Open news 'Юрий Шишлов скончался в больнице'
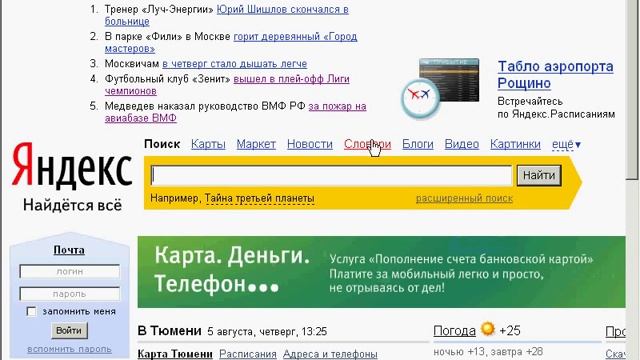The height and width of the screenshot is (360, 640). (227, 15)
